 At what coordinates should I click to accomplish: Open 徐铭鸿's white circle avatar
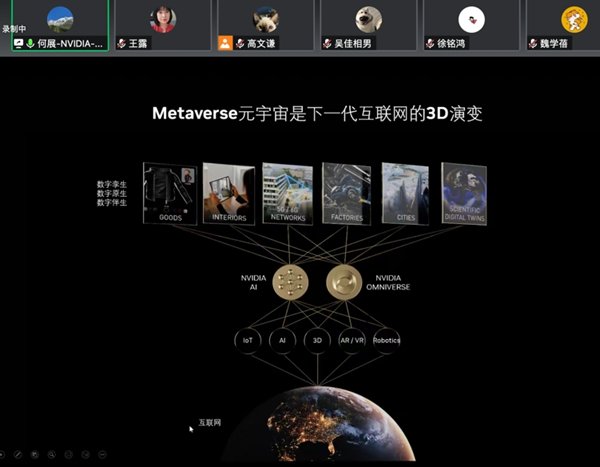(471, 20)
